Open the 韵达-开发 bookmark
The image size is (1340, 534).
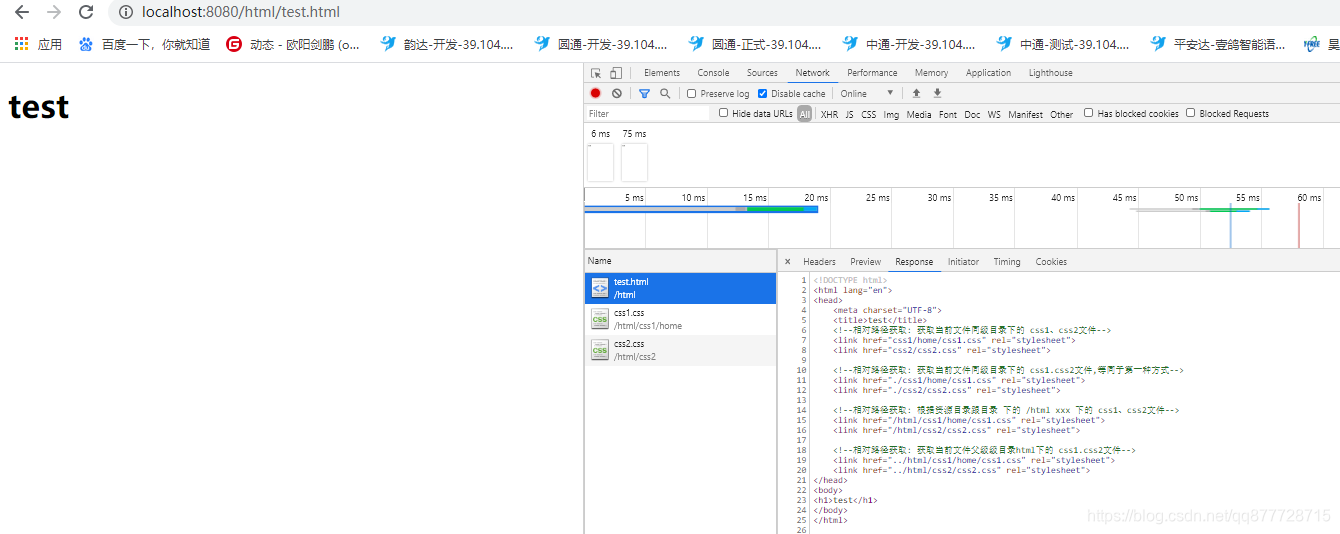447,44
